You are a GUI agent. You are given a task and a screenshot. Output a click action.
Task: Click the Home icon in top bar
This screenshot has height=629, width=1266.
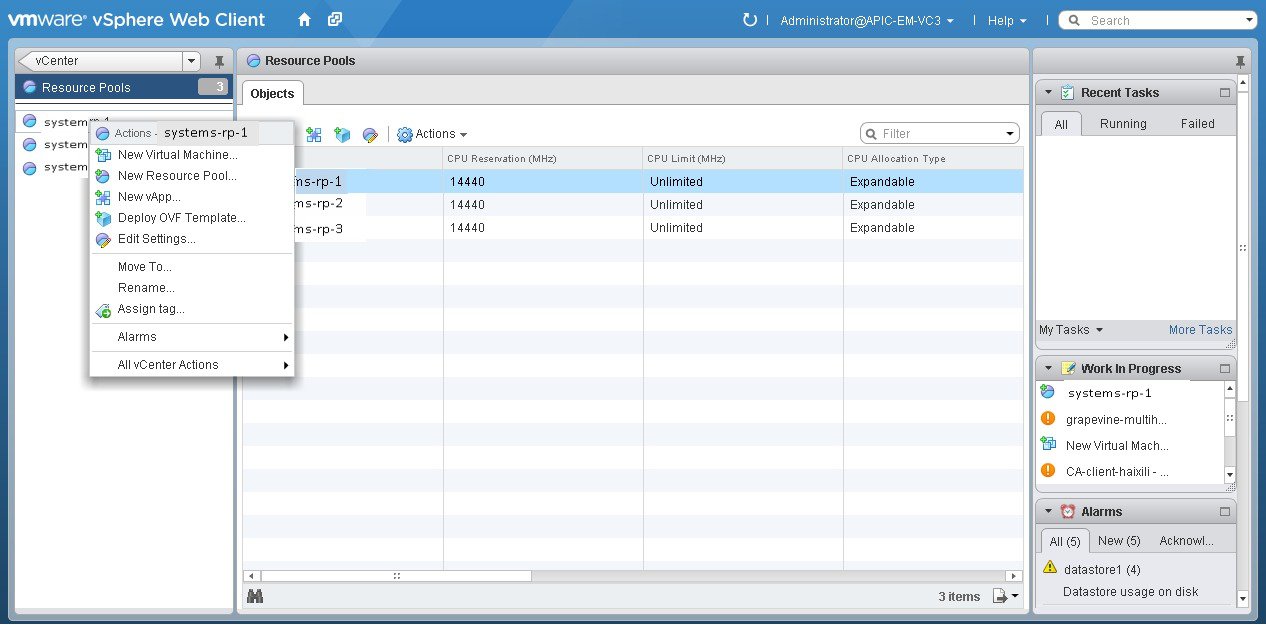click(x=304, y=20)
